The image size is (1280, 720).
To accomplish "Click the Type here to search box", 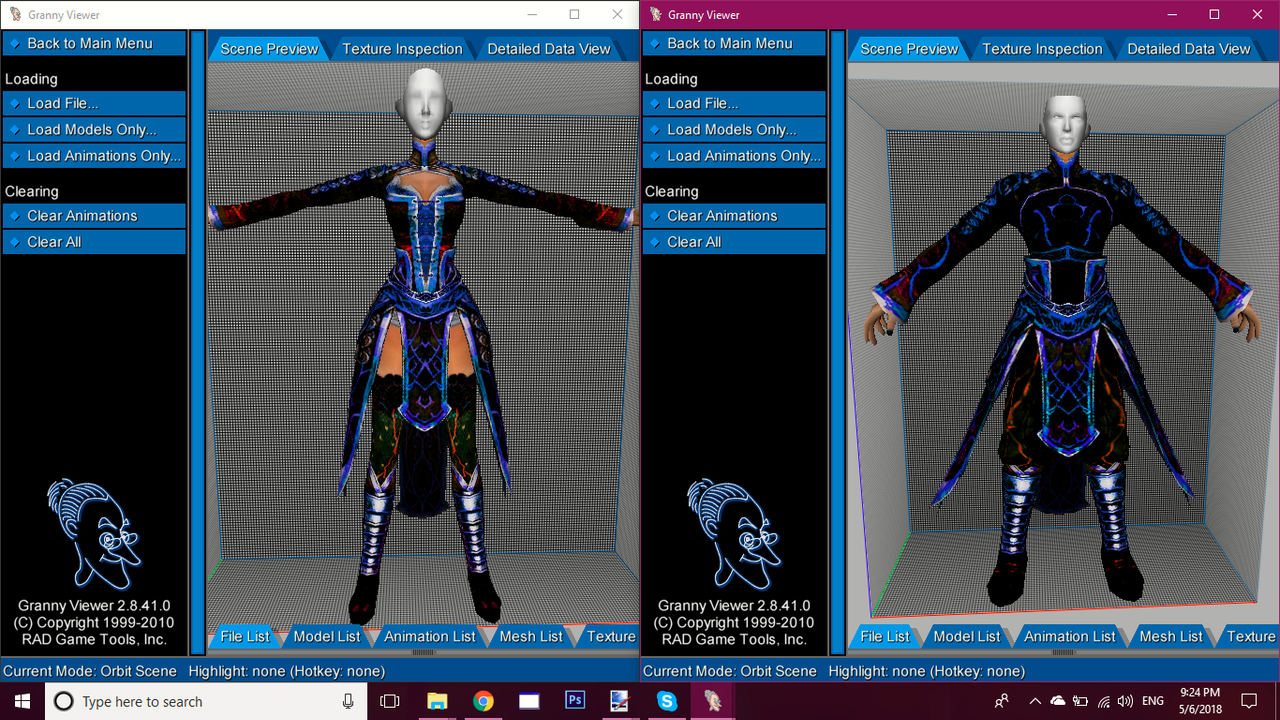I will click(x=205, y=702).
